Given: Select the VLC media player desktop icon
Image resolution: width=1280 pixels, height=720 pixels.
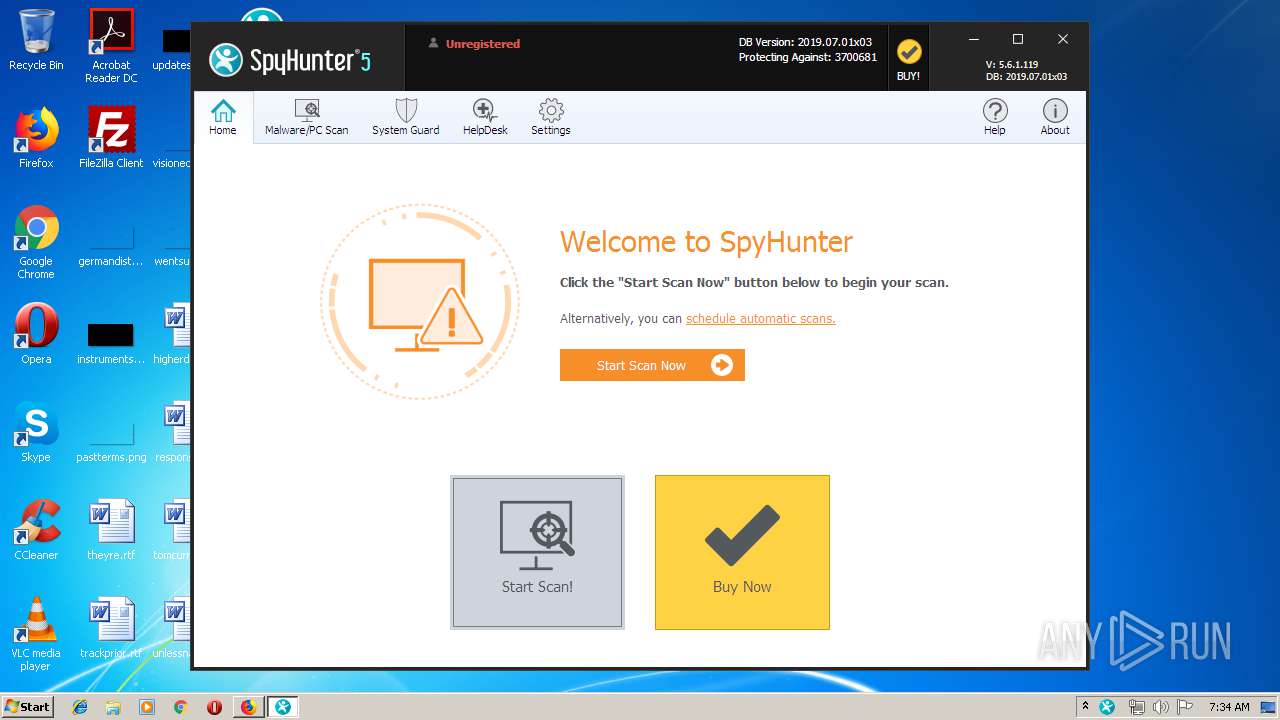Looking at the screenshot, I should [x=36, y=634].
